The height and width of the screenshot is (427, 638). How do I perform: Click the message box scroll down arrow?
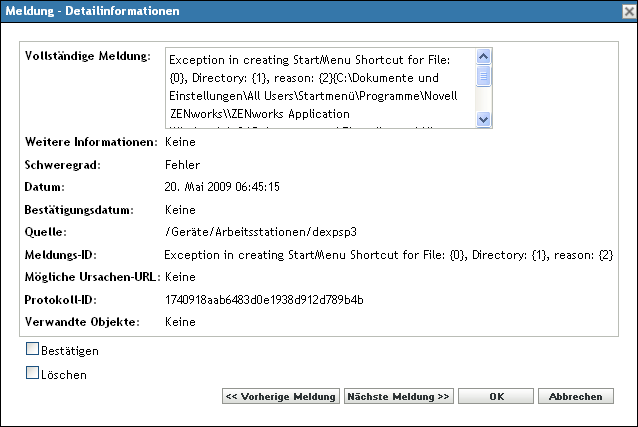click(484, 120)
